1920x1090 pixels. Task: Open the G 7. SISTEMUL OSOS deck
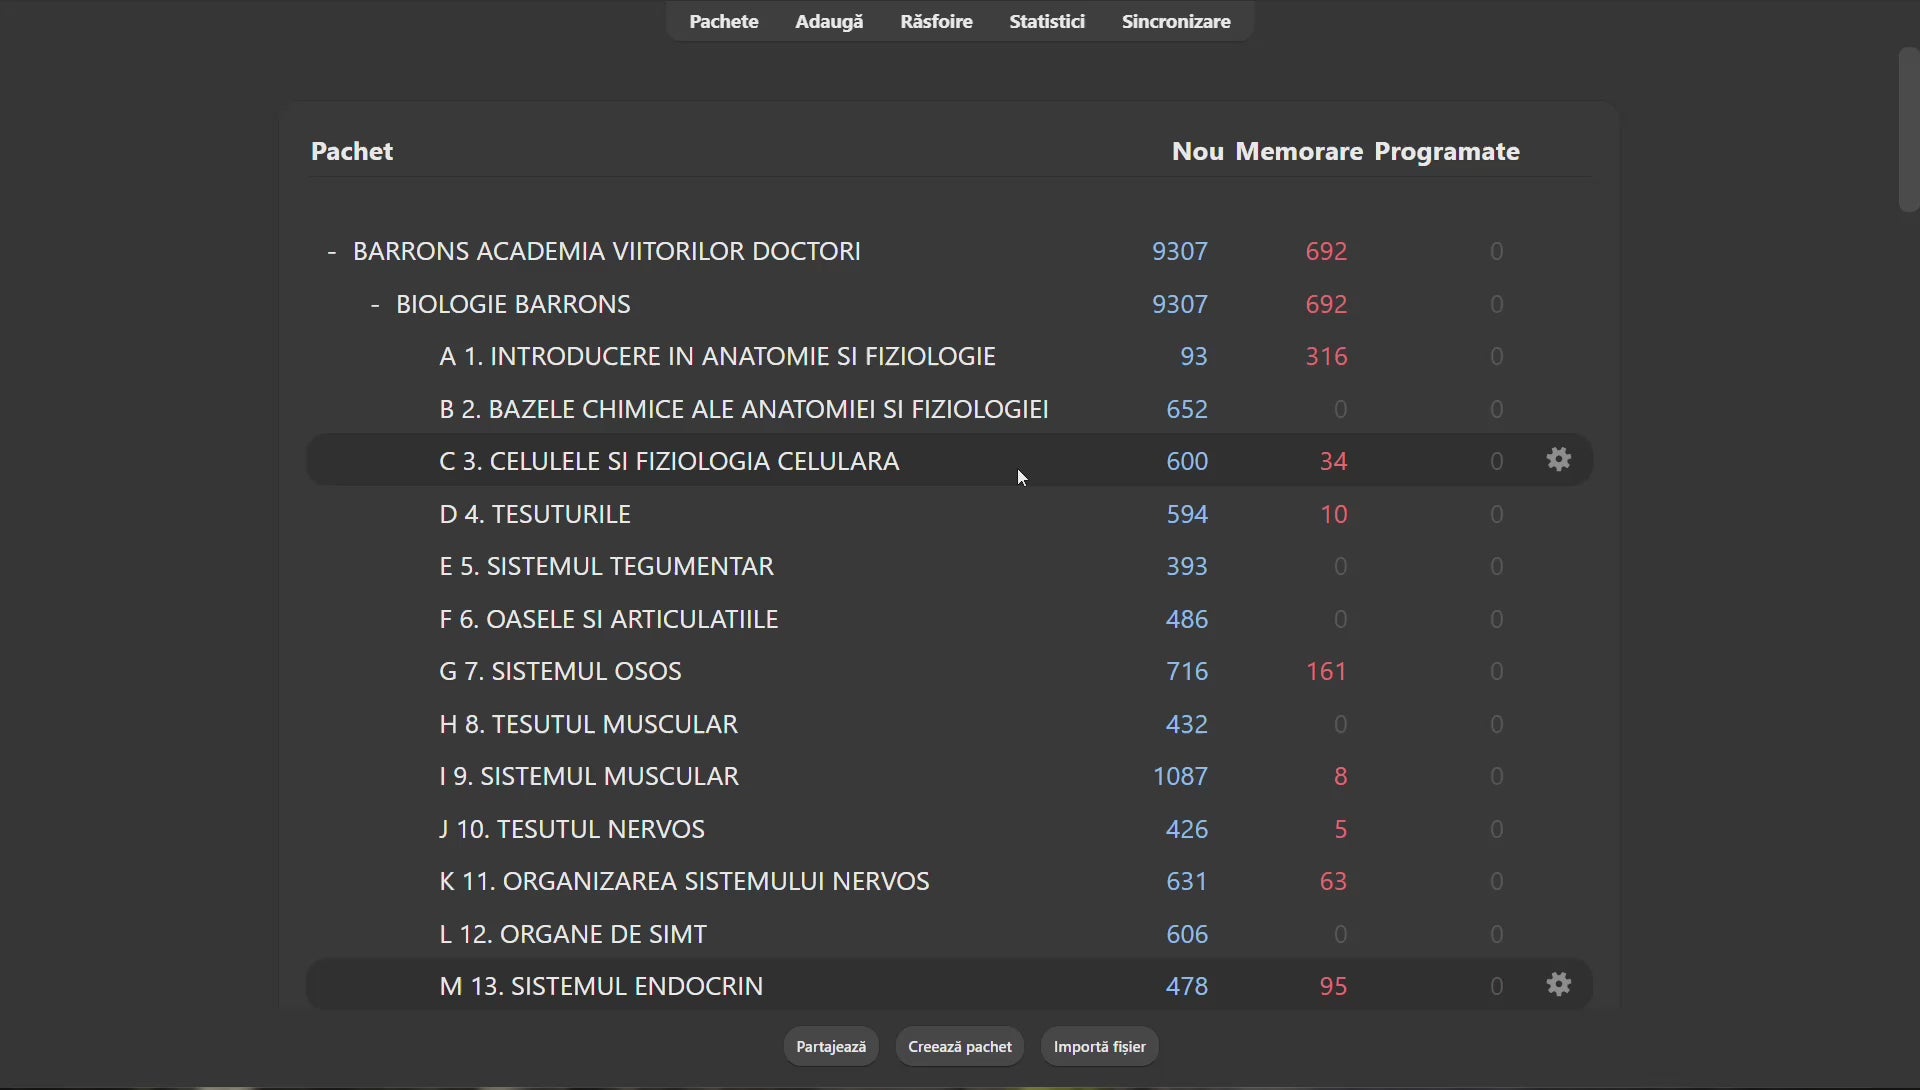(x=560, y=672)
